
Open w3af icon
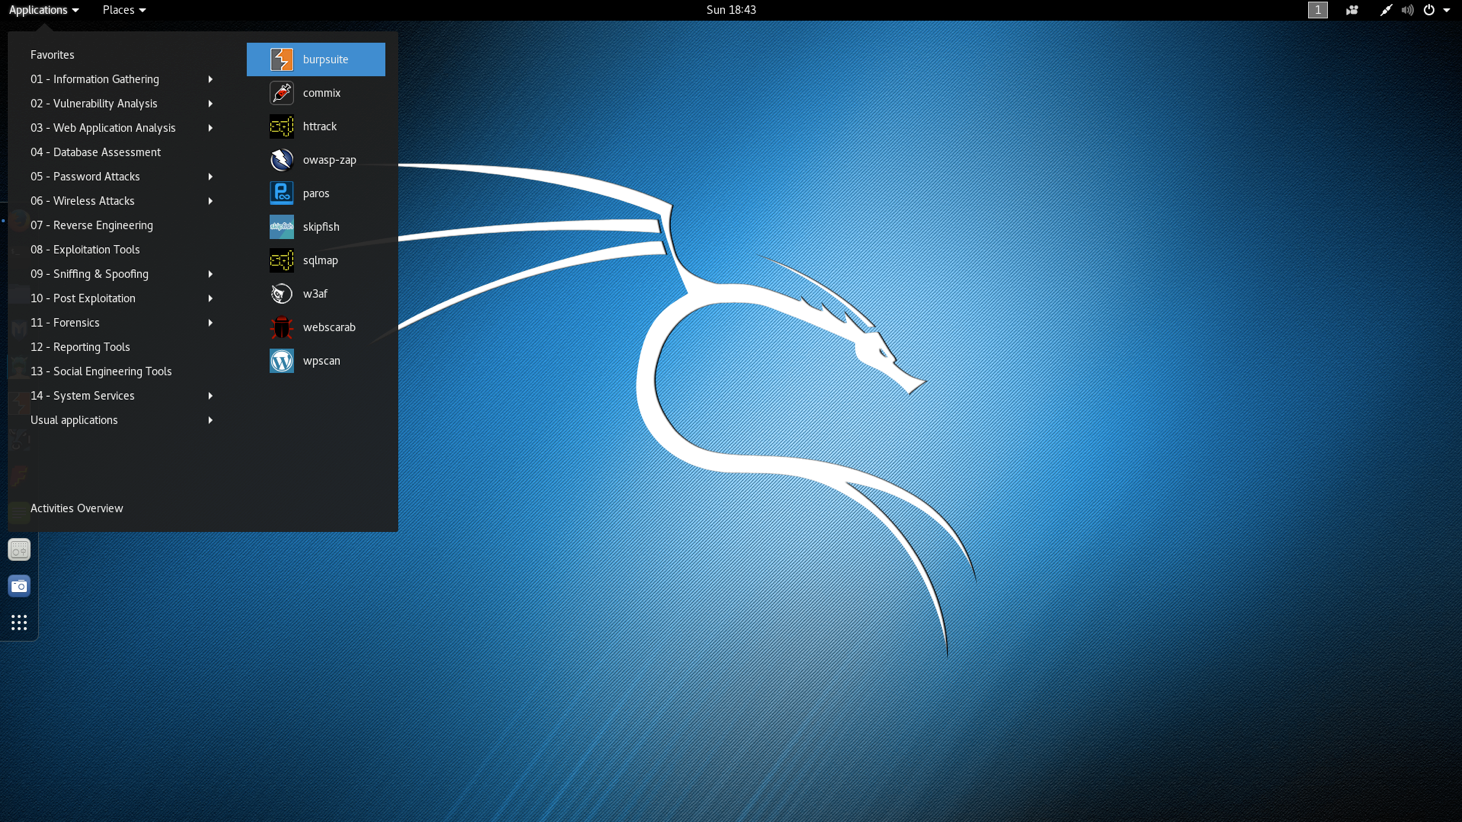click(x=281, y=294)
